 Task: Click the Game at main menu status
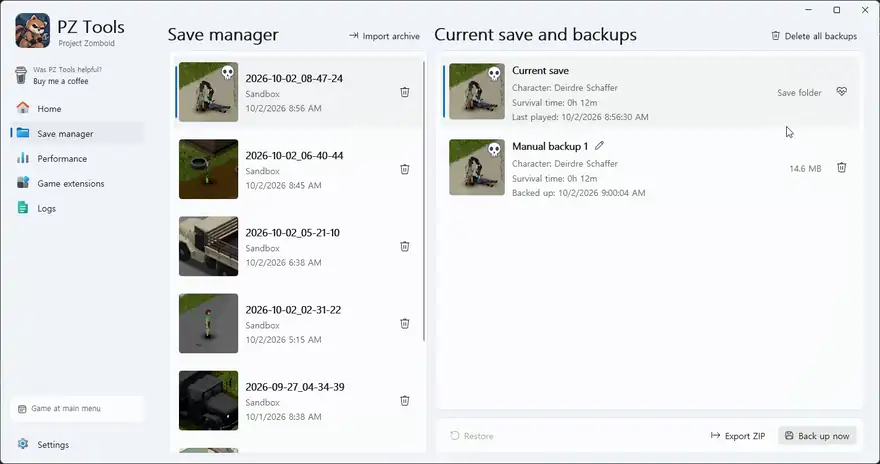pyautogui.click(x=77, y=409)
